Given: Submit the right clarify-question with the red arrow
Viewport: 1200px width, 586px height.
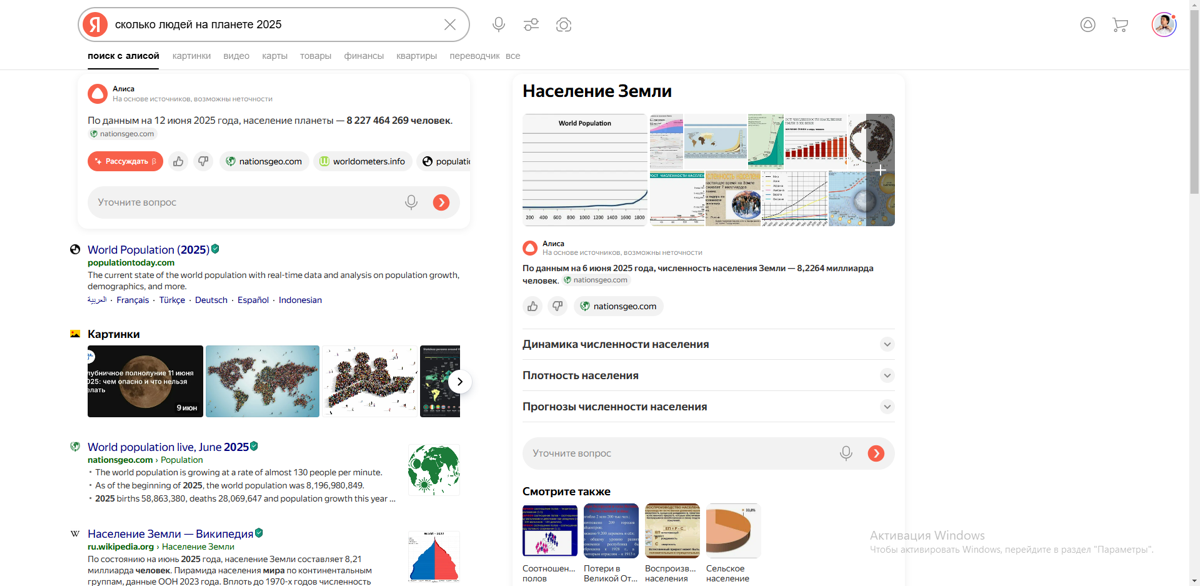Looking at the screenshot, I should [876, 453].
